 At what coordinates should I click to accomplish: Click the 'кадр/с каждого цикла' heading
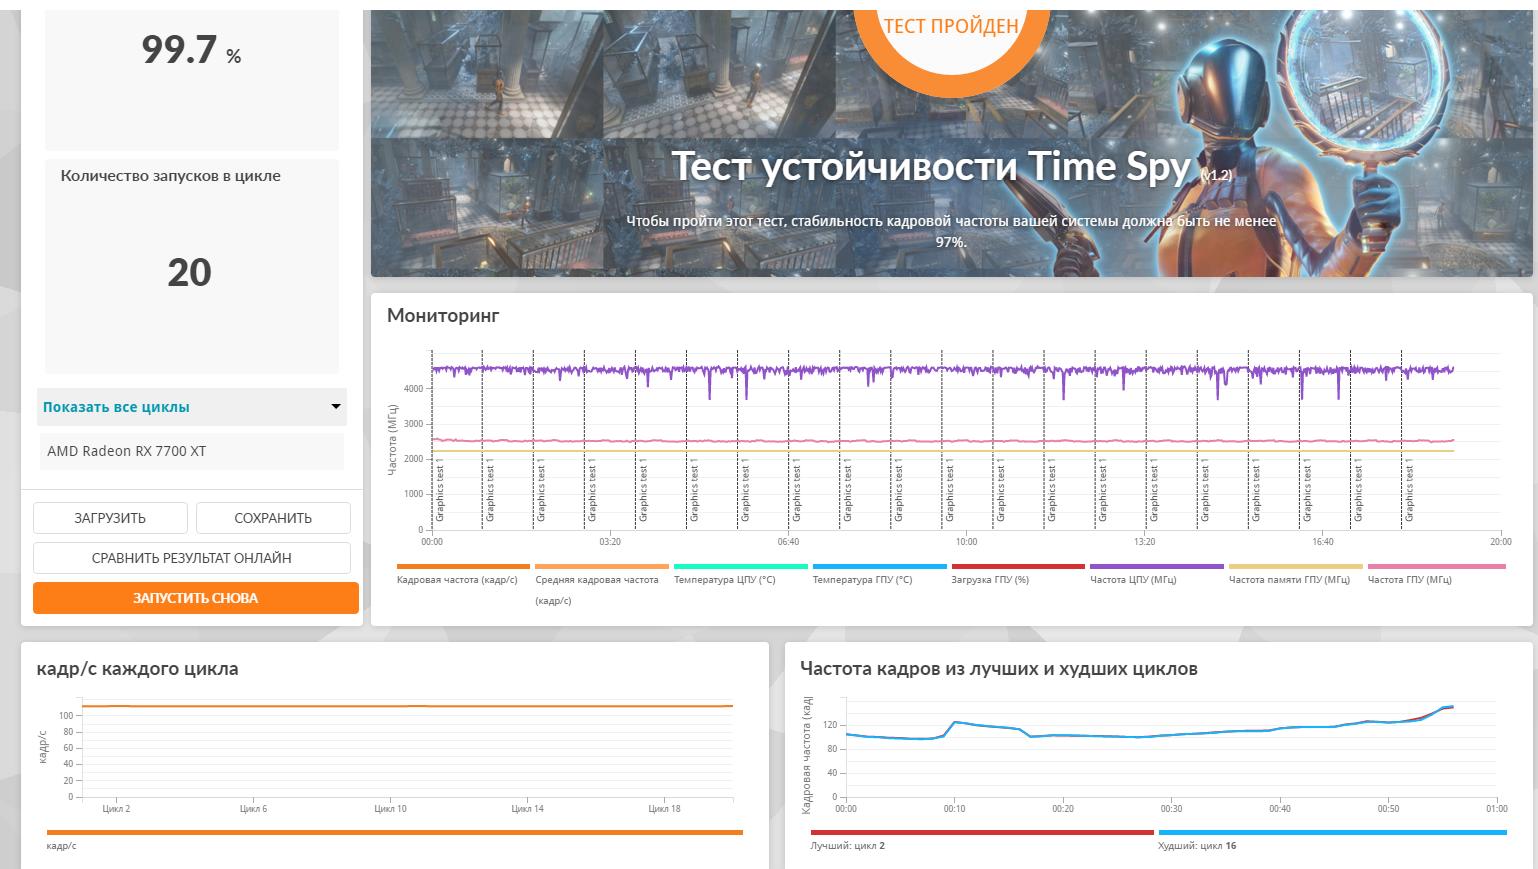[137, 669]
